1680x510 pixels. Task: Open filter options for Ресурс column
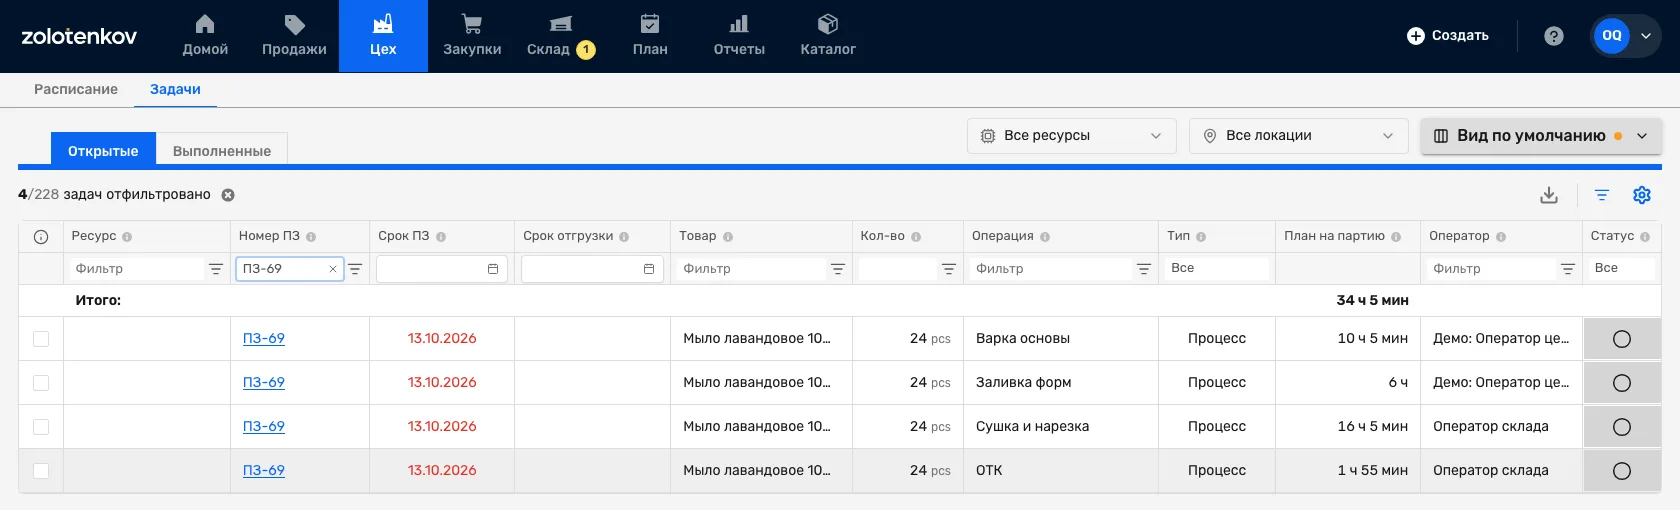215,269
